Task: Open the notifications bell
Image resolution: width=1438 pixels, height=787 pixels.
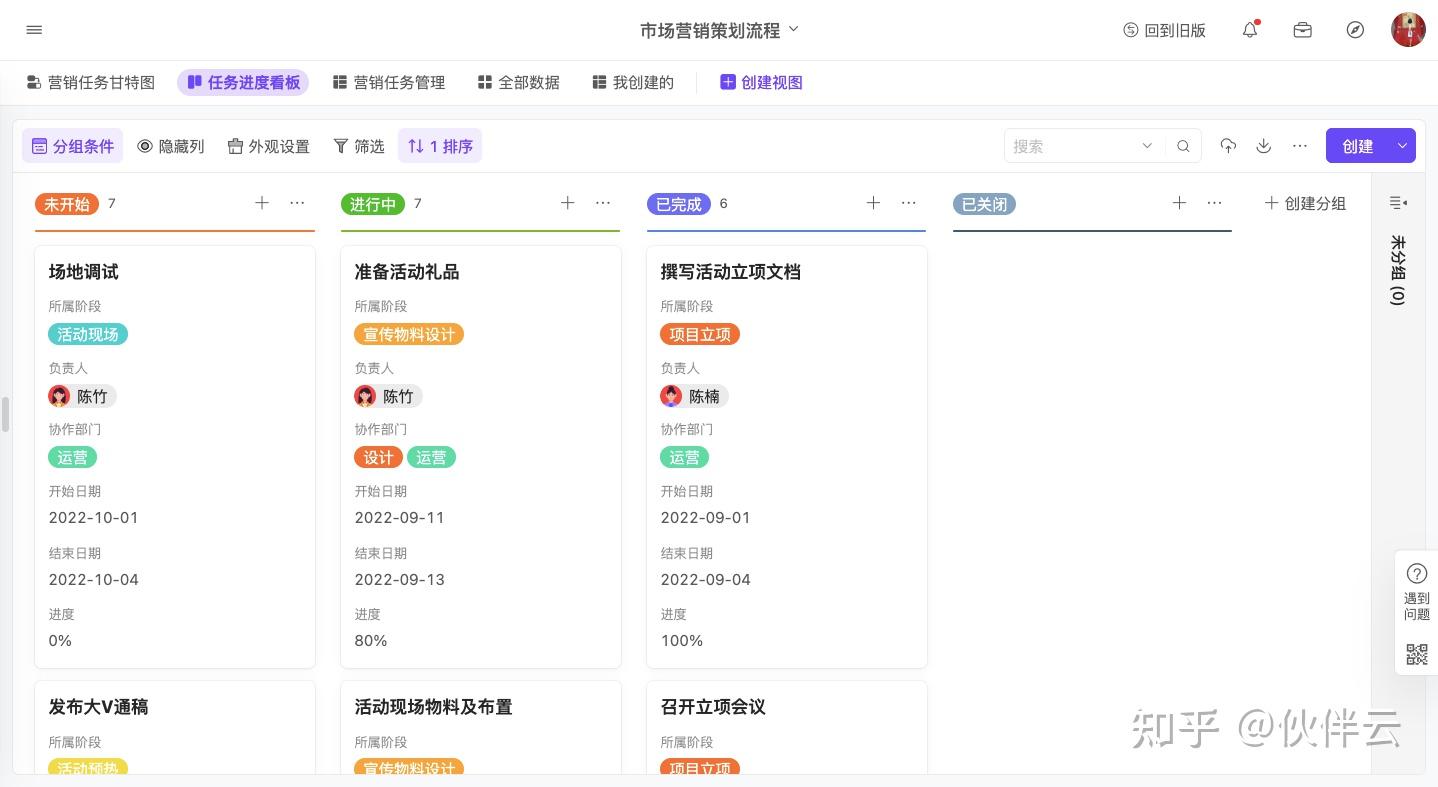Action: click(x=1250, y=30)
